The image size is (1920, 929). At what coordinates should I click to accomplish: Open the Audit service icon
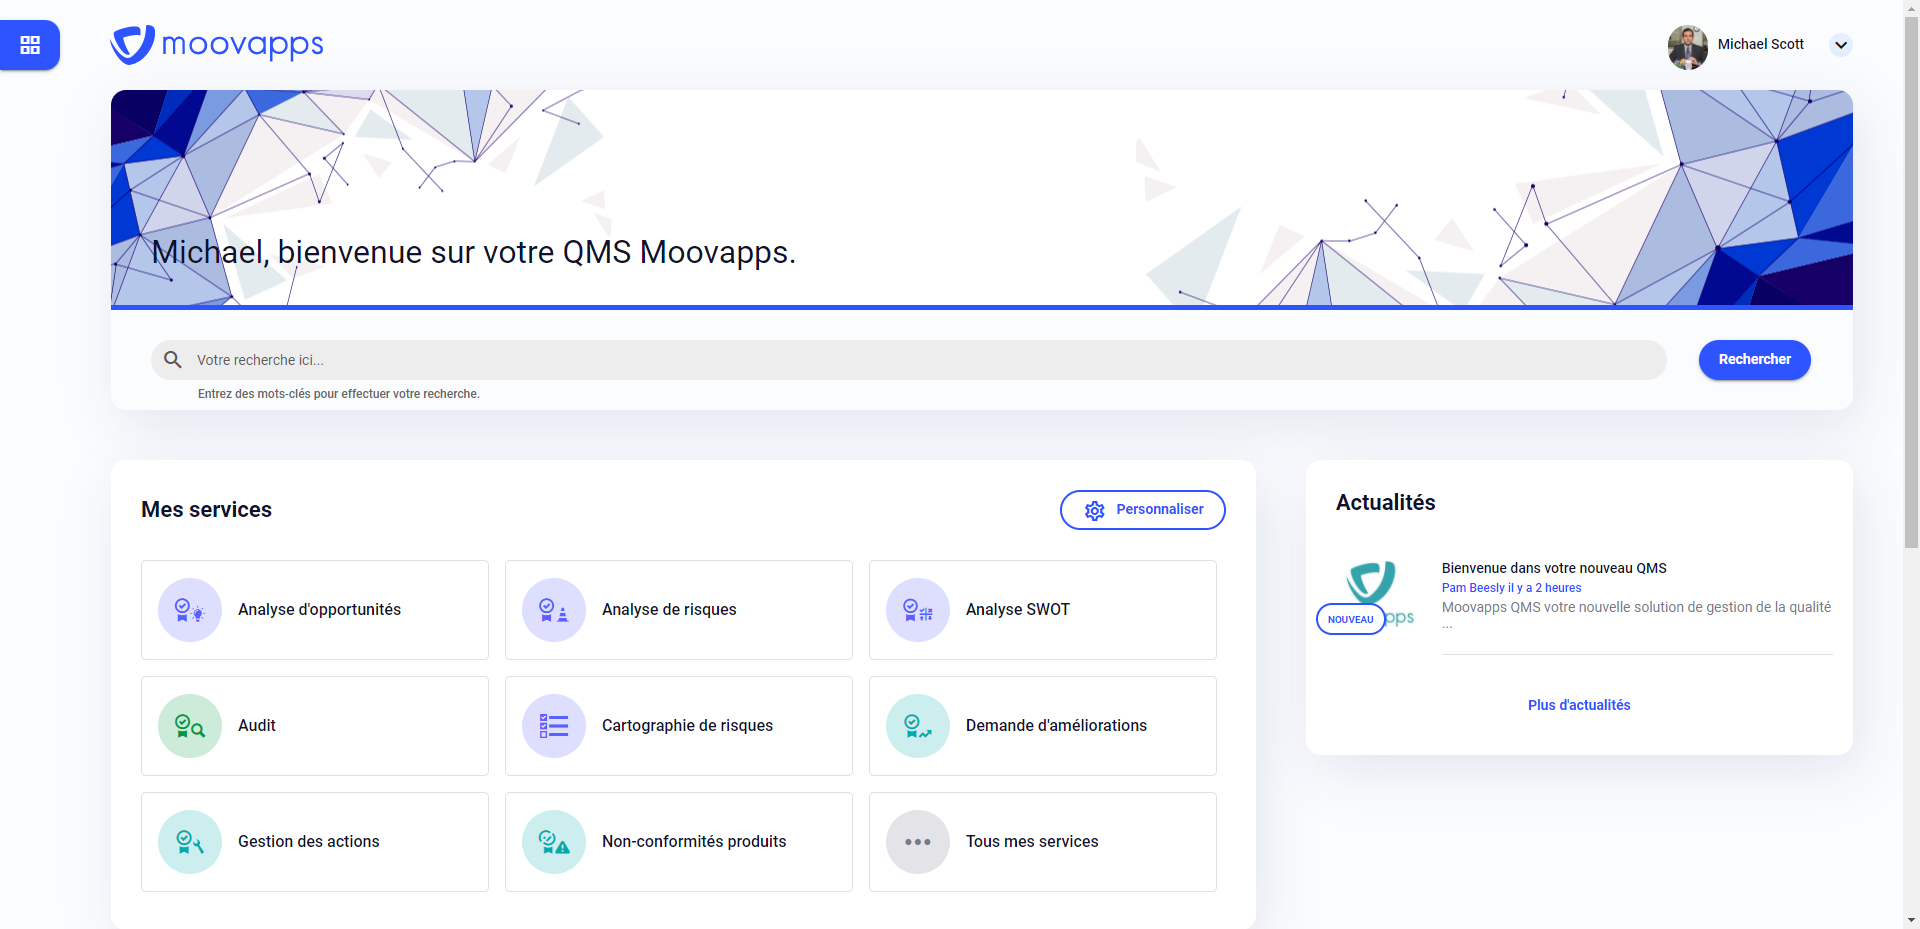[x=190, y=726]
